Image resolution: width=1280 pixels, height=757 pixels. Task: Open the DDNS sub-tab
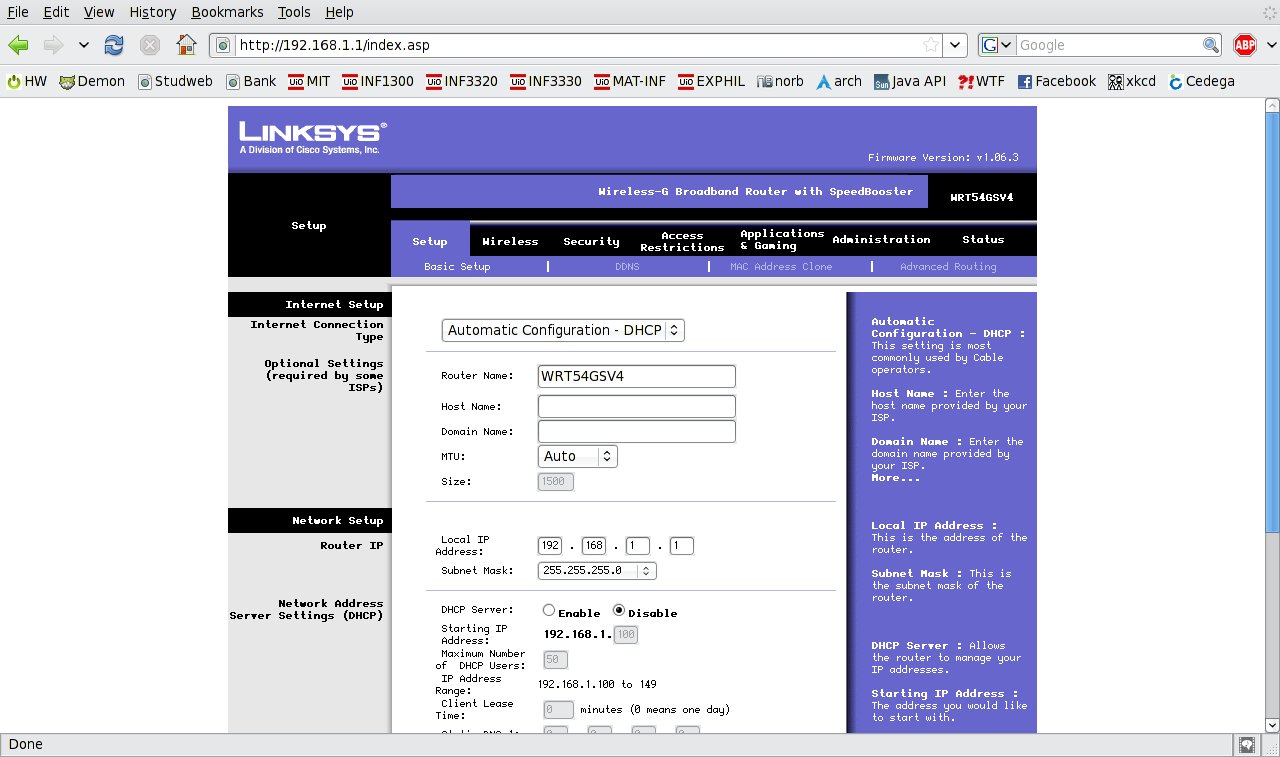pos(627,267)
